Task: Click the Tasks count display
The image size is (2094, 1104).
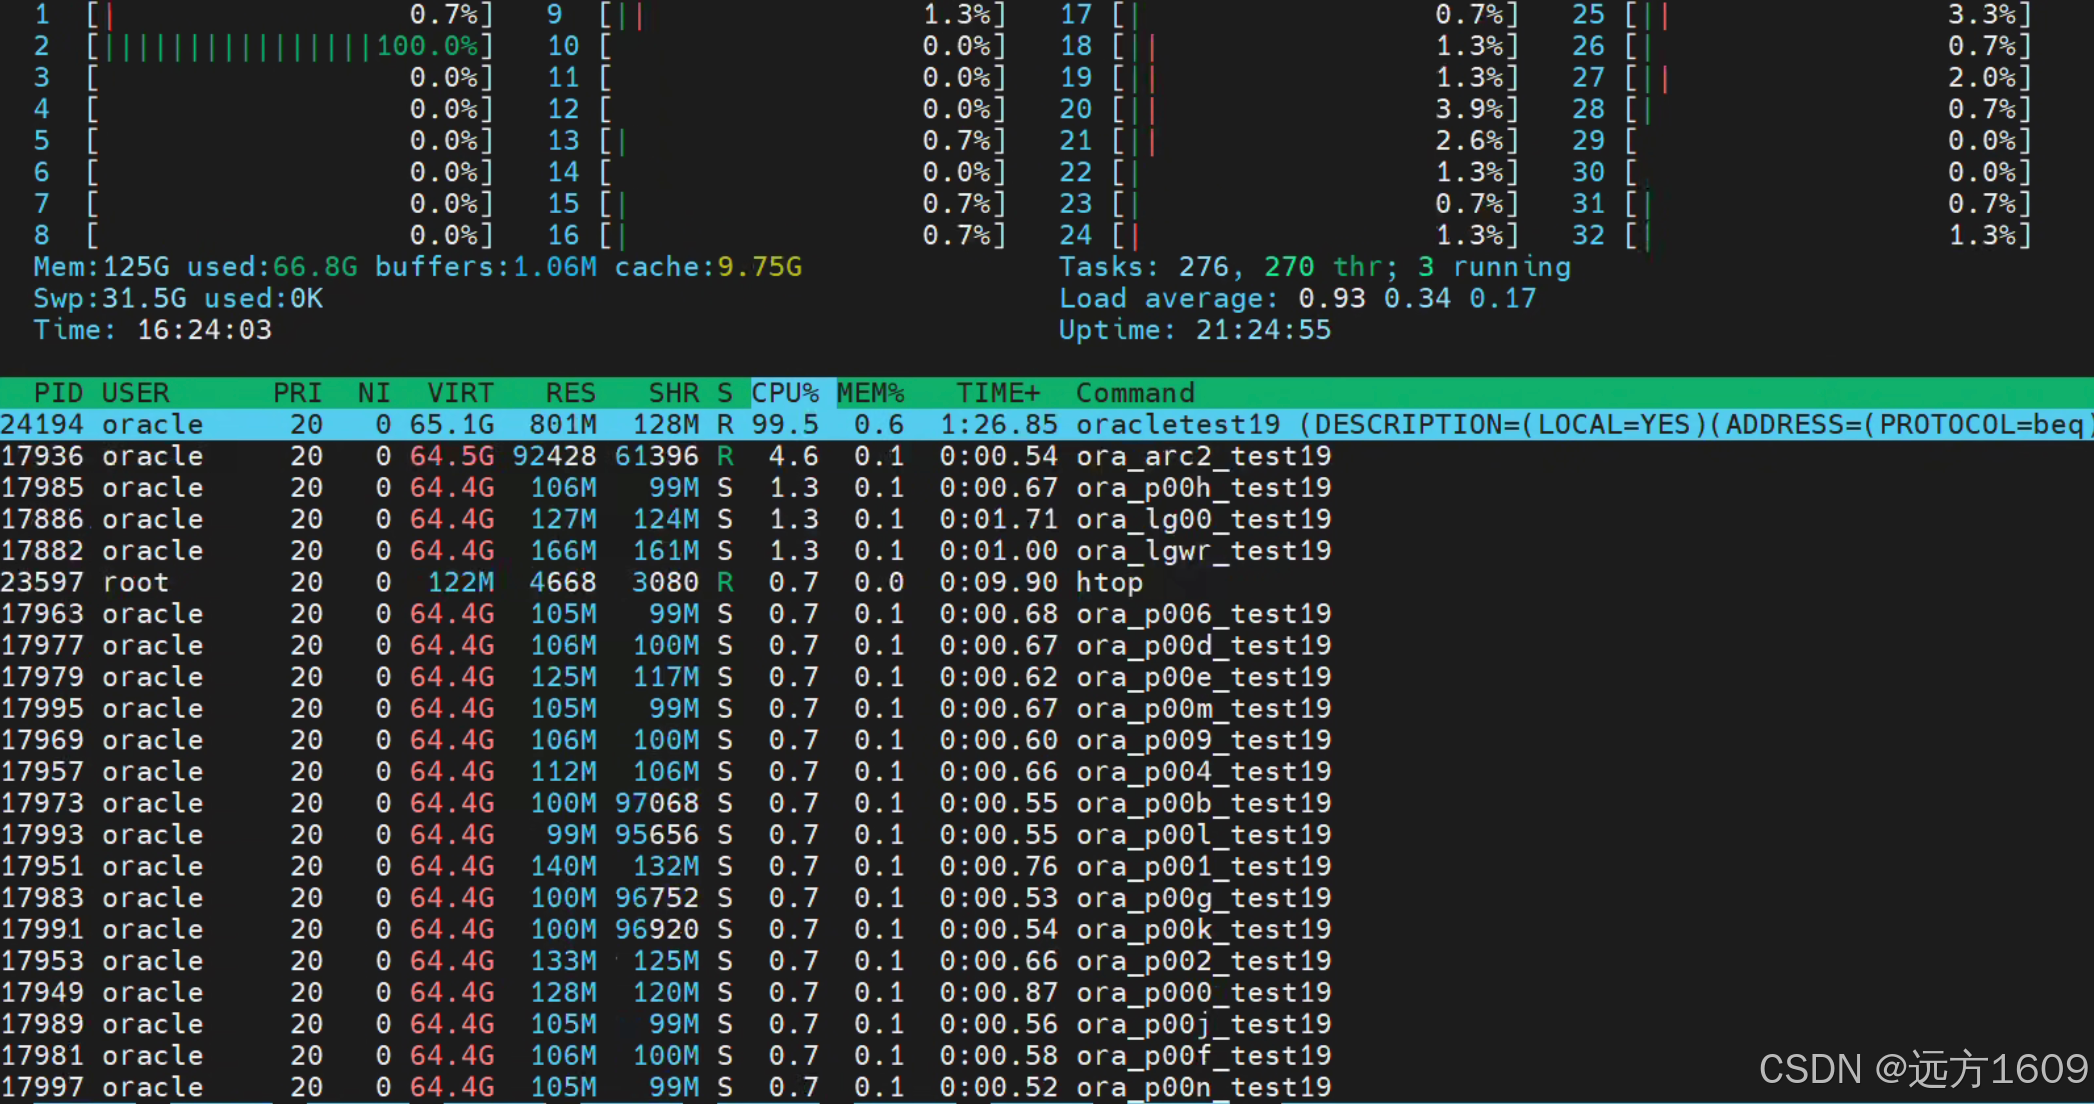Action: pos(1314,267)
